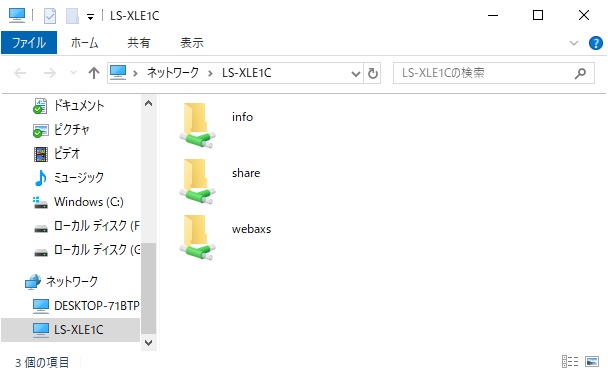Refresh the LS-XLE1C folder view

coord(373,73)
